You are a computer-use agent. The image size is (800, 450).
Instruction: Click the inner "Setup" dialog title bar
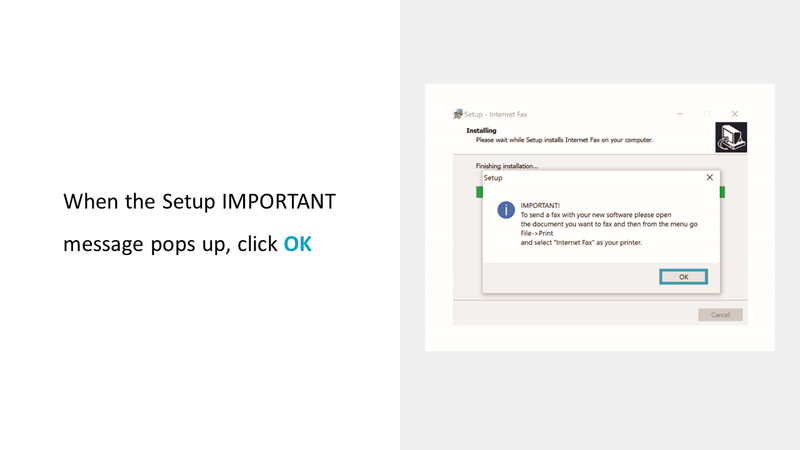(590, 177)
